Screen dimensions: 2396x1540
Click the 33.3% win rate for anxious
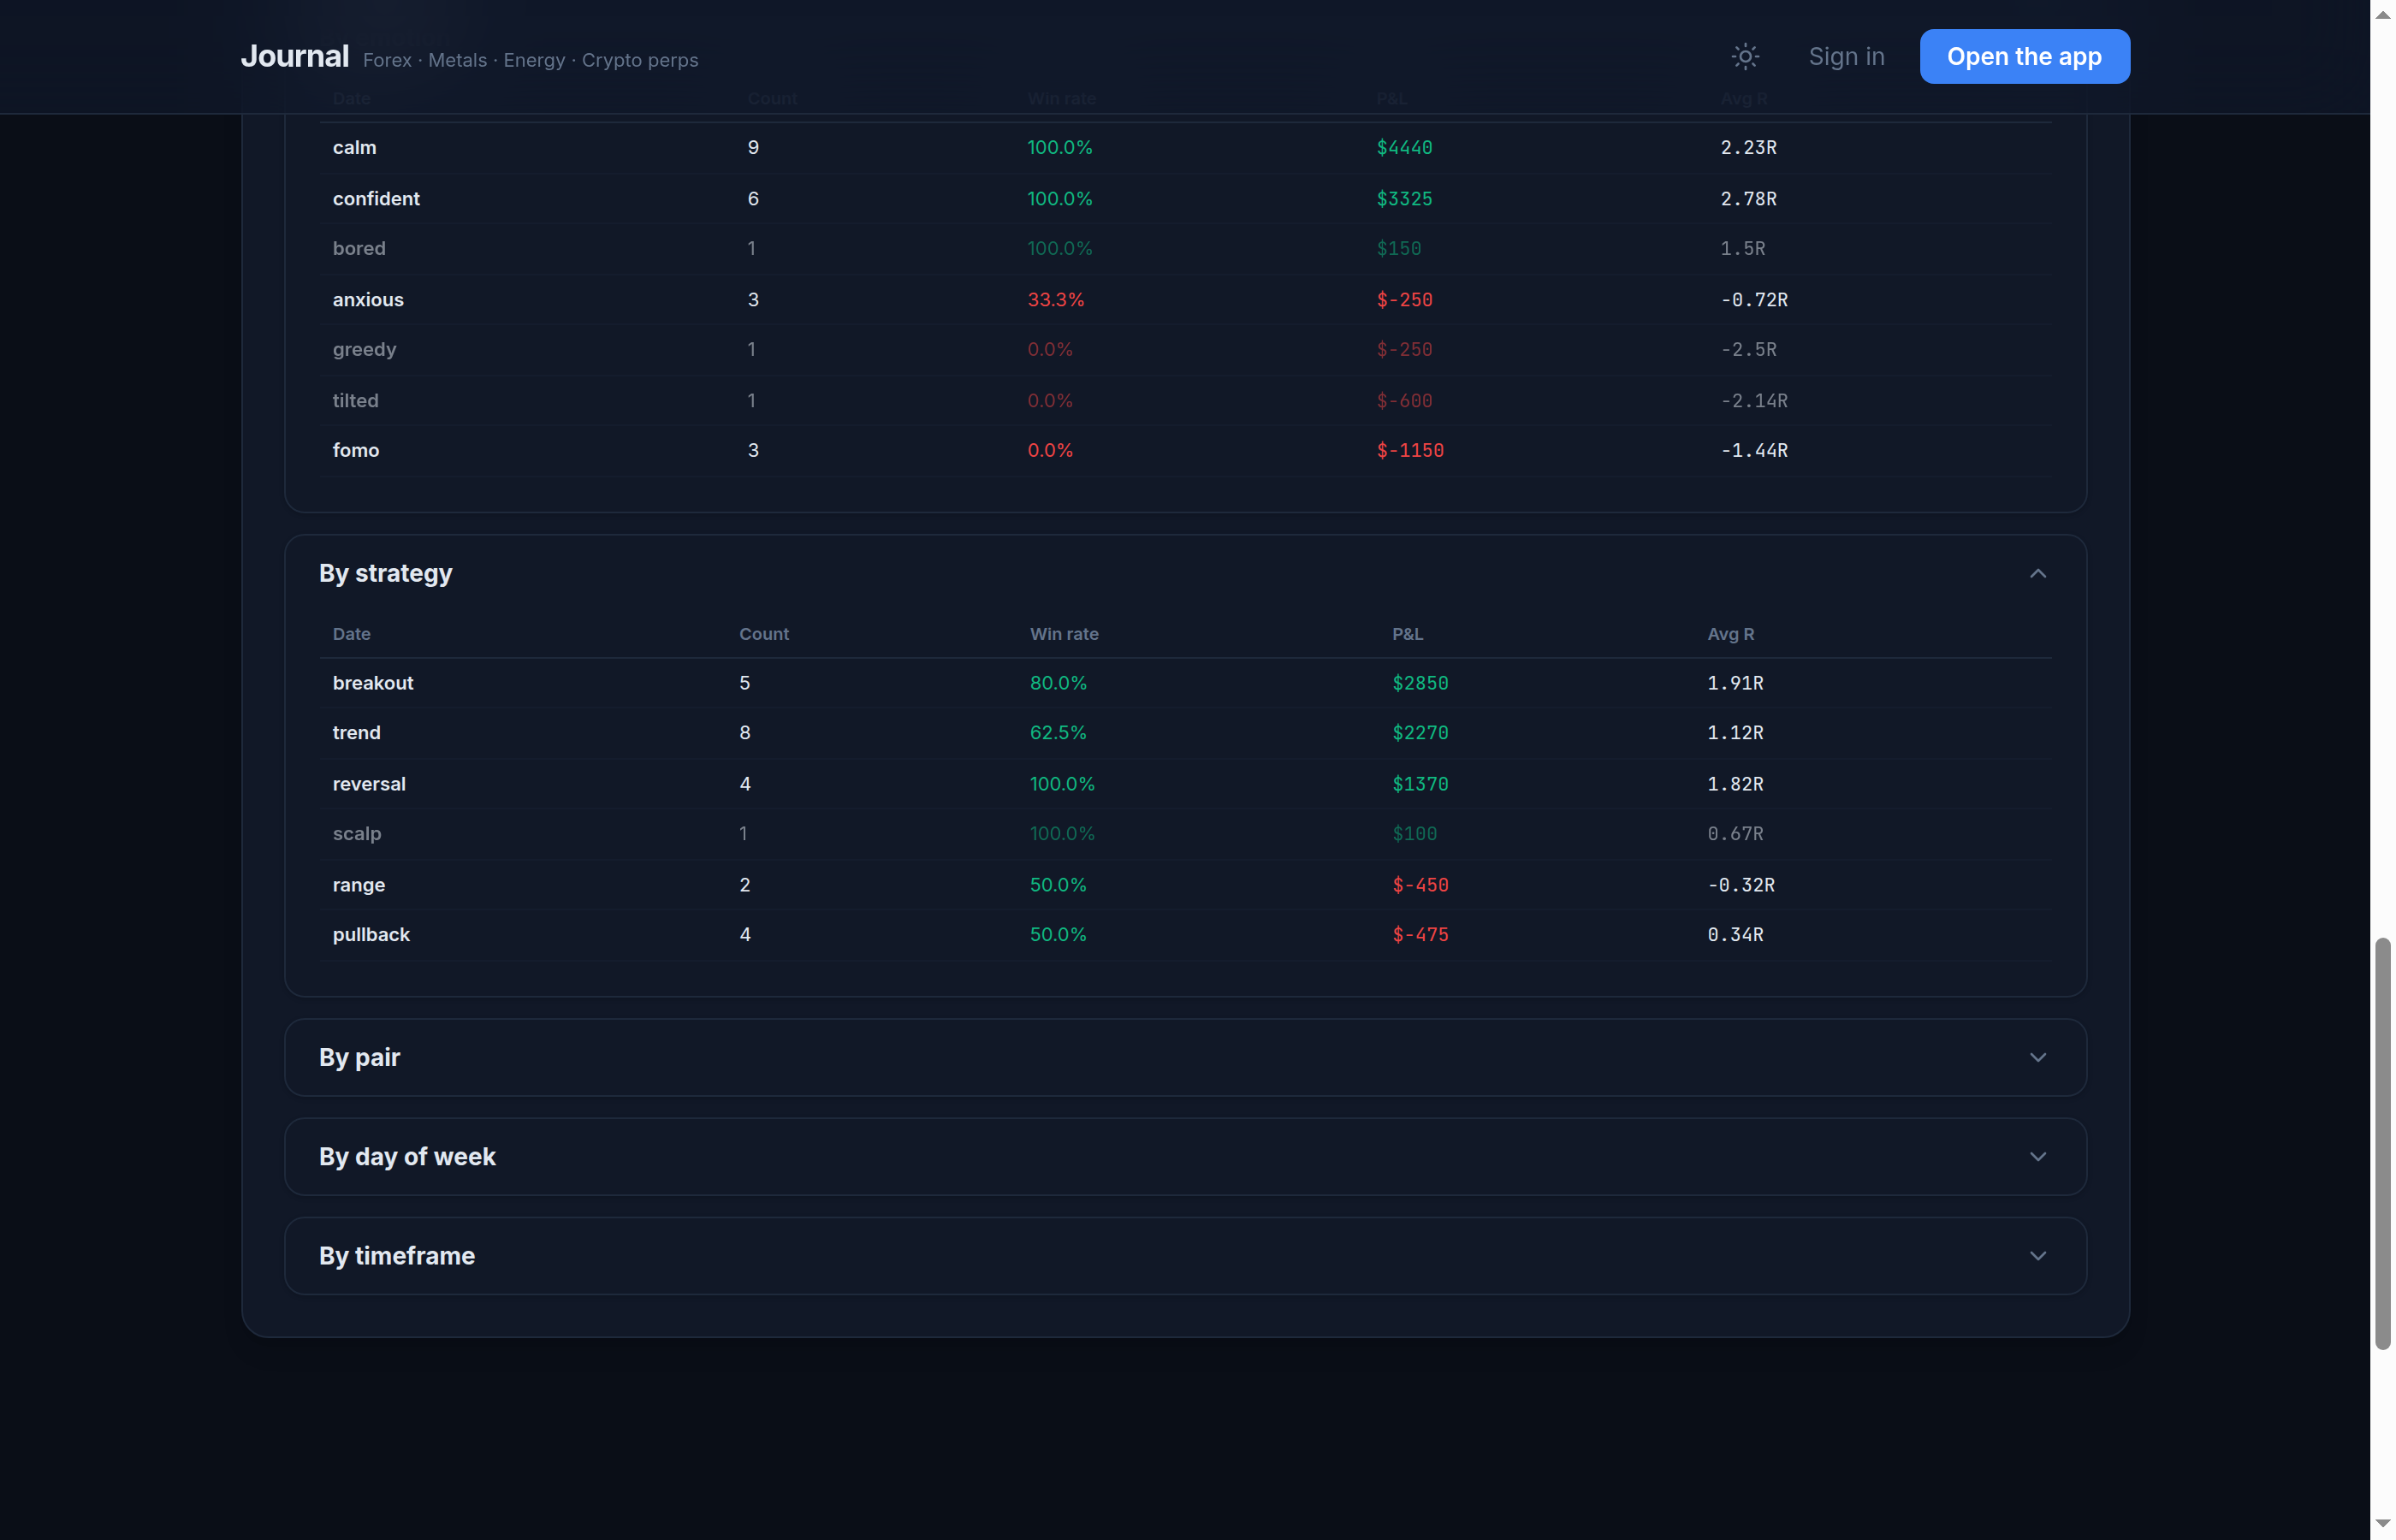pos(1056,300)
